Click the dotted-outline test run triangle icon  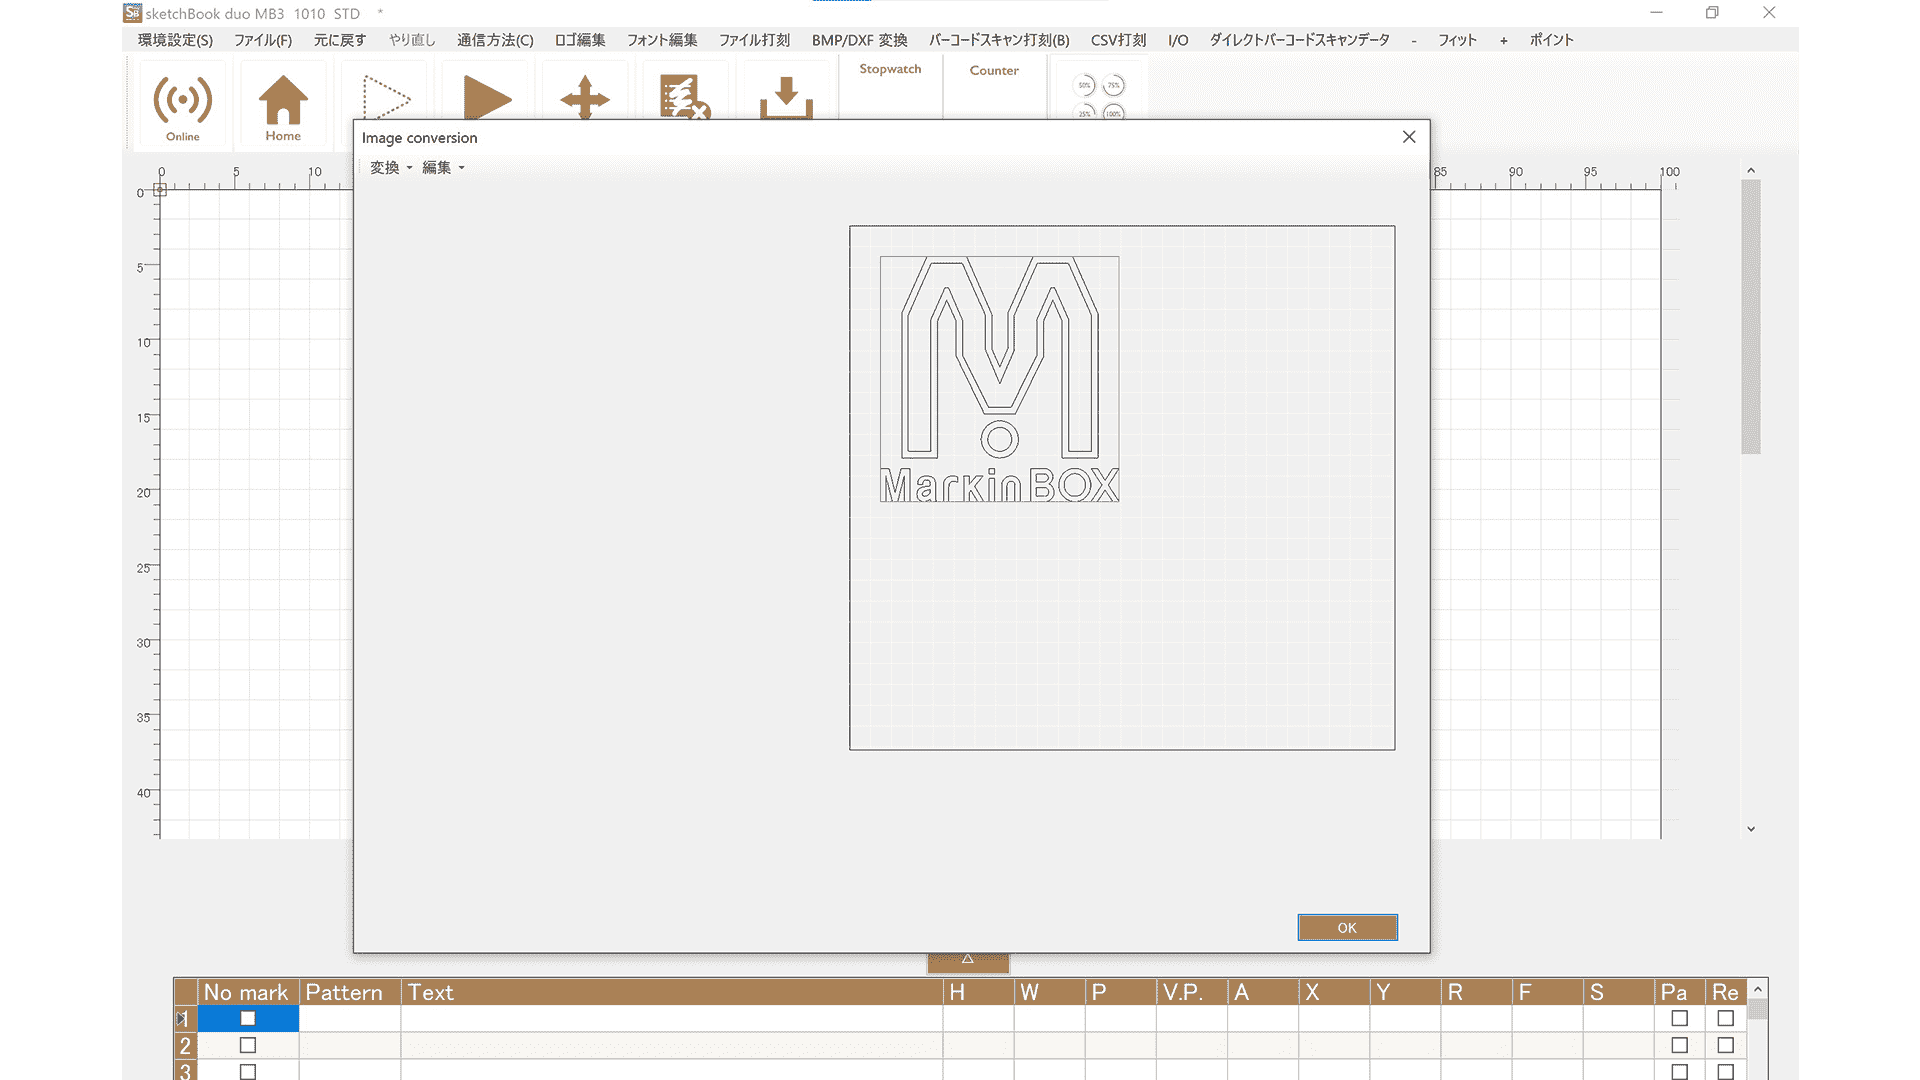click(385, 97)
